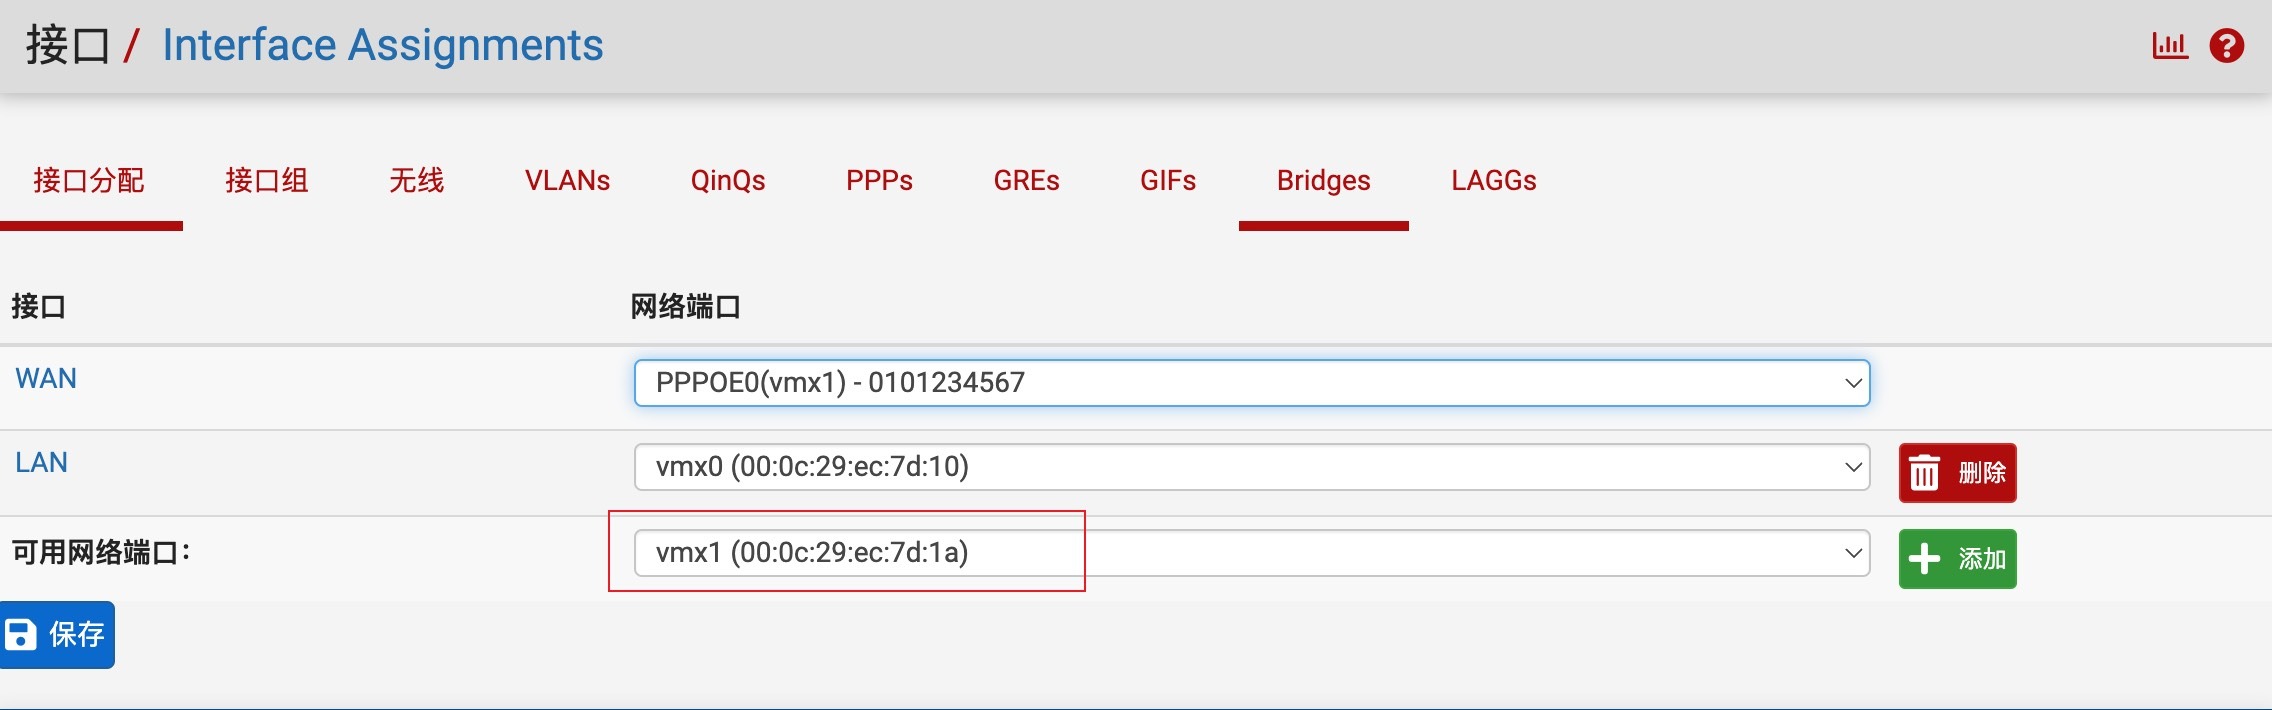The image size is (2272, 710).
Task: Click the trash icon to delete LAN
Action: 1924,473
